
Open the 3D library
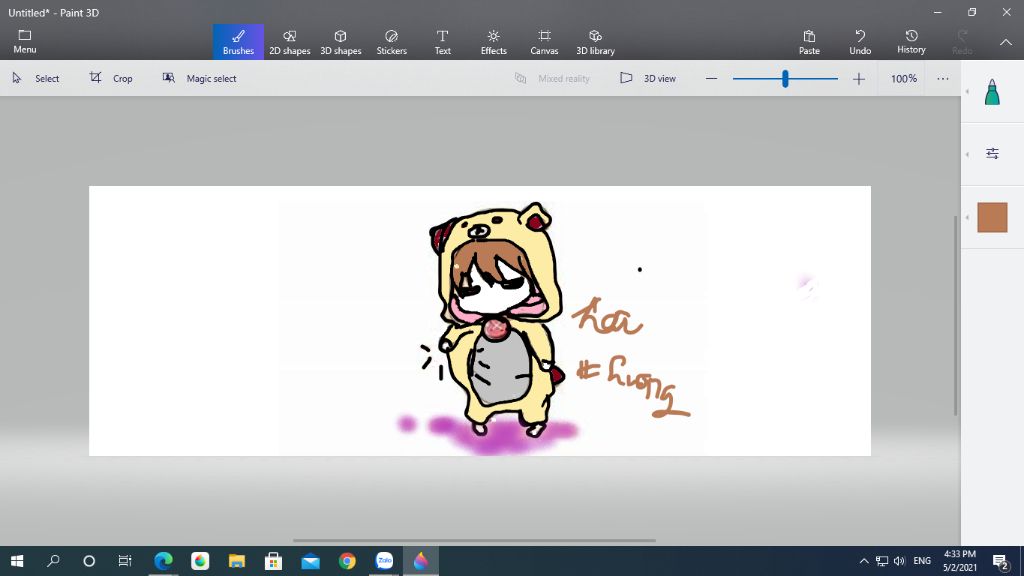click(595, 42)
